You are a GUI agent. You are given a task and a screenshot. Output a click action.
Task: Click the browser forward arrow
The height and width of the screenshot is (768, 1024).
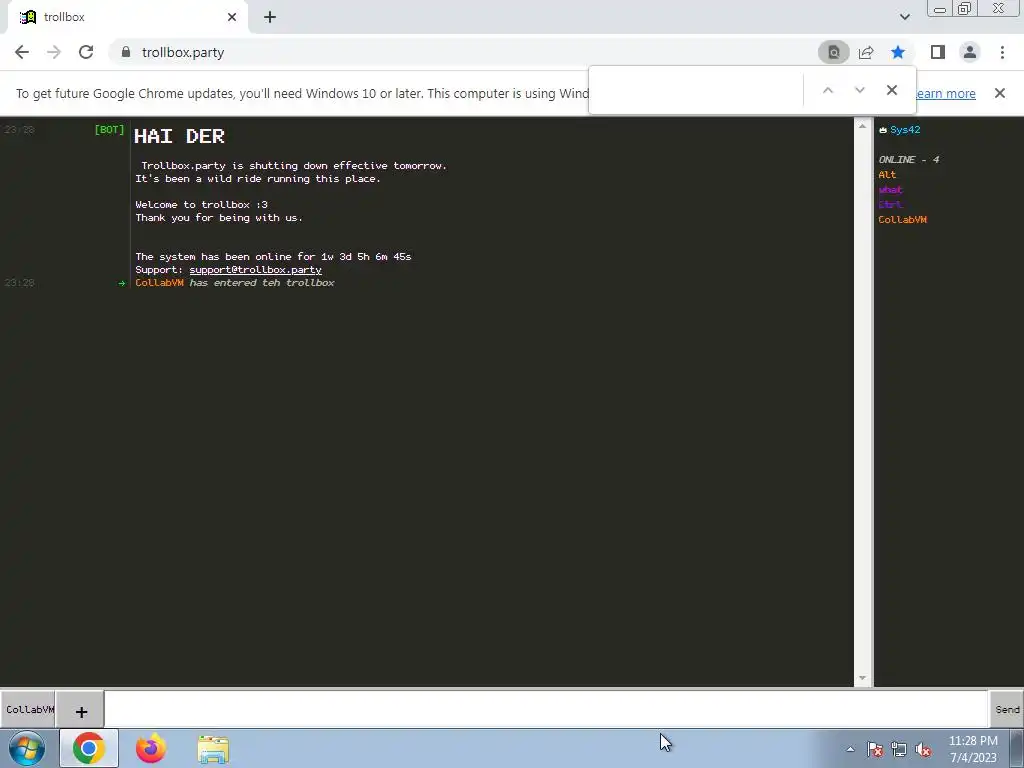coord(54,52)
